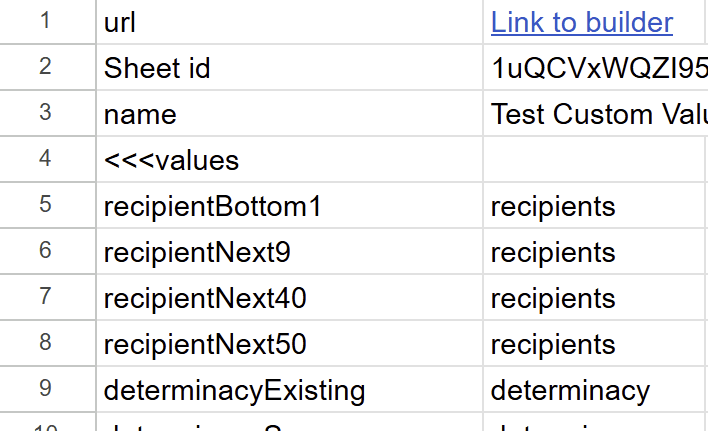Select row 3 header

tap(47, 113)
